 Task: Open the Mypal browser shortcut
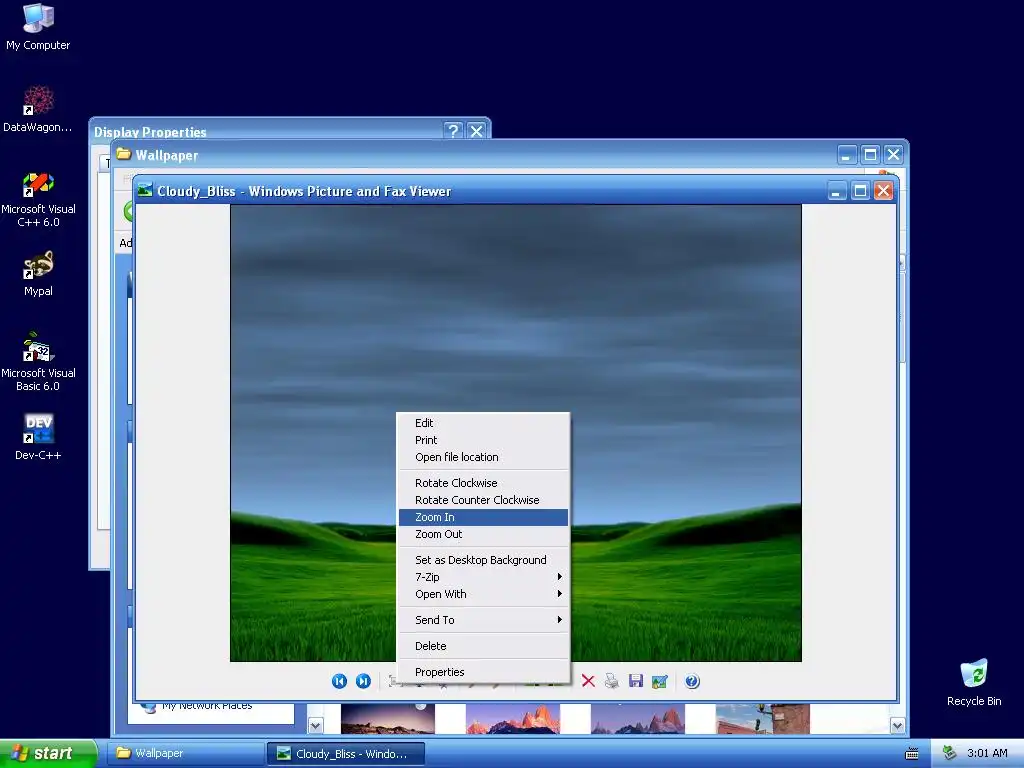pyautogui.click(x=38, y=274)
